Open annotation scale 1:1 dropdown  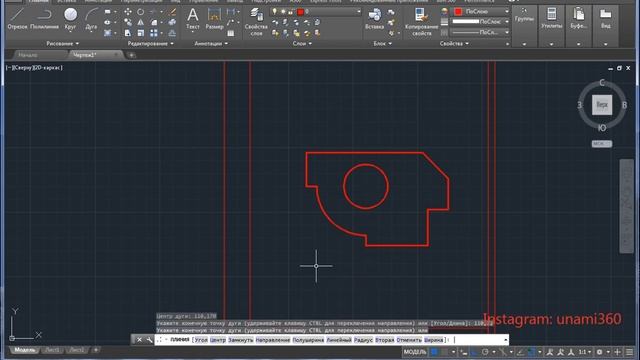[585, 352]
